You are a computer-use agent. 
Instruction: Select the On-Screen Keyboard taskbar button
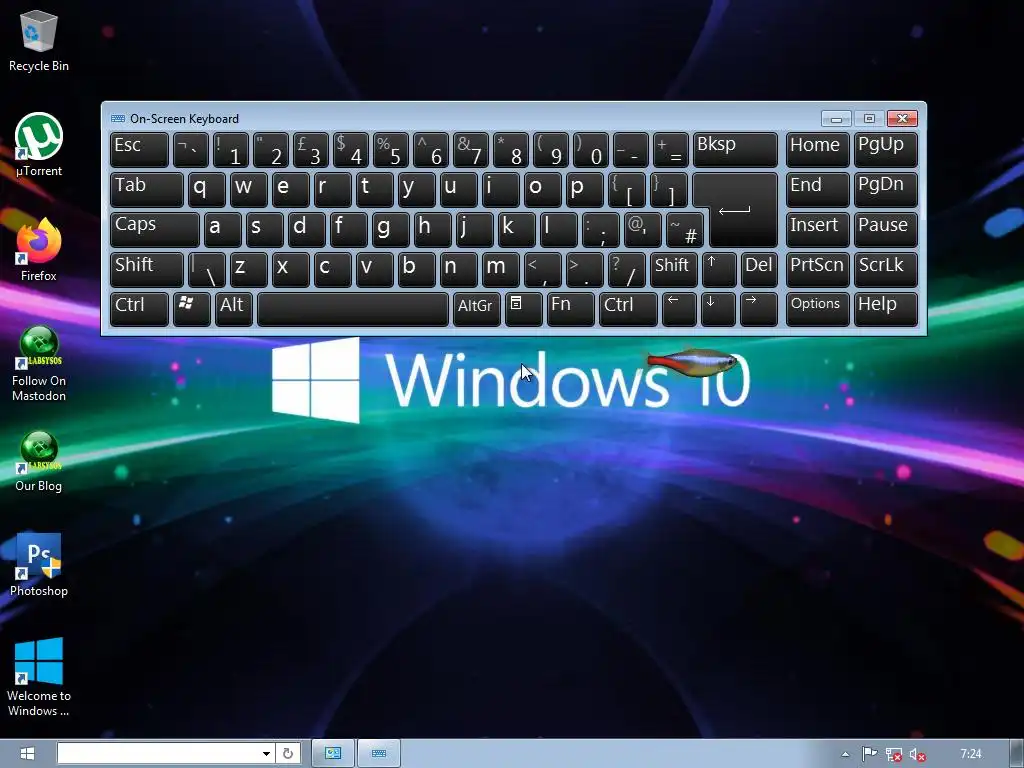(x=379, y=754)
